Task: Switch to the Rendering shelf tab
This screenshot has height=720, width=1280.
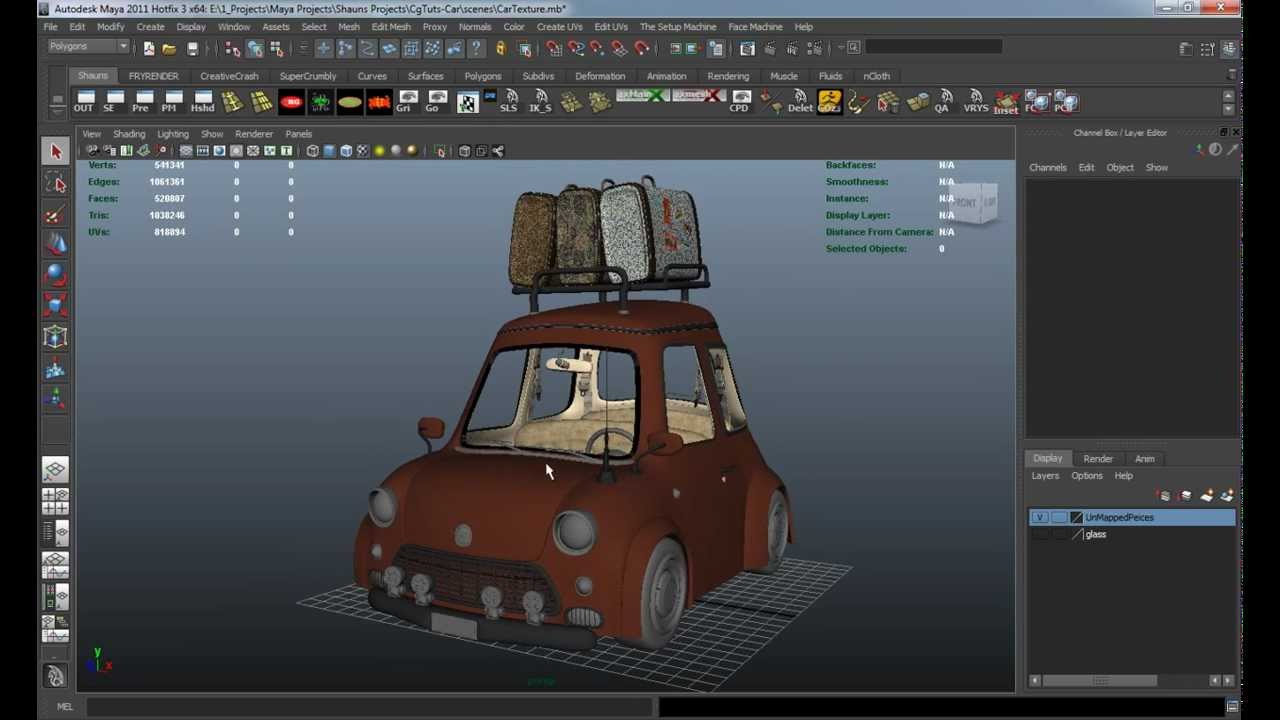Action: [x=727, y=76]
